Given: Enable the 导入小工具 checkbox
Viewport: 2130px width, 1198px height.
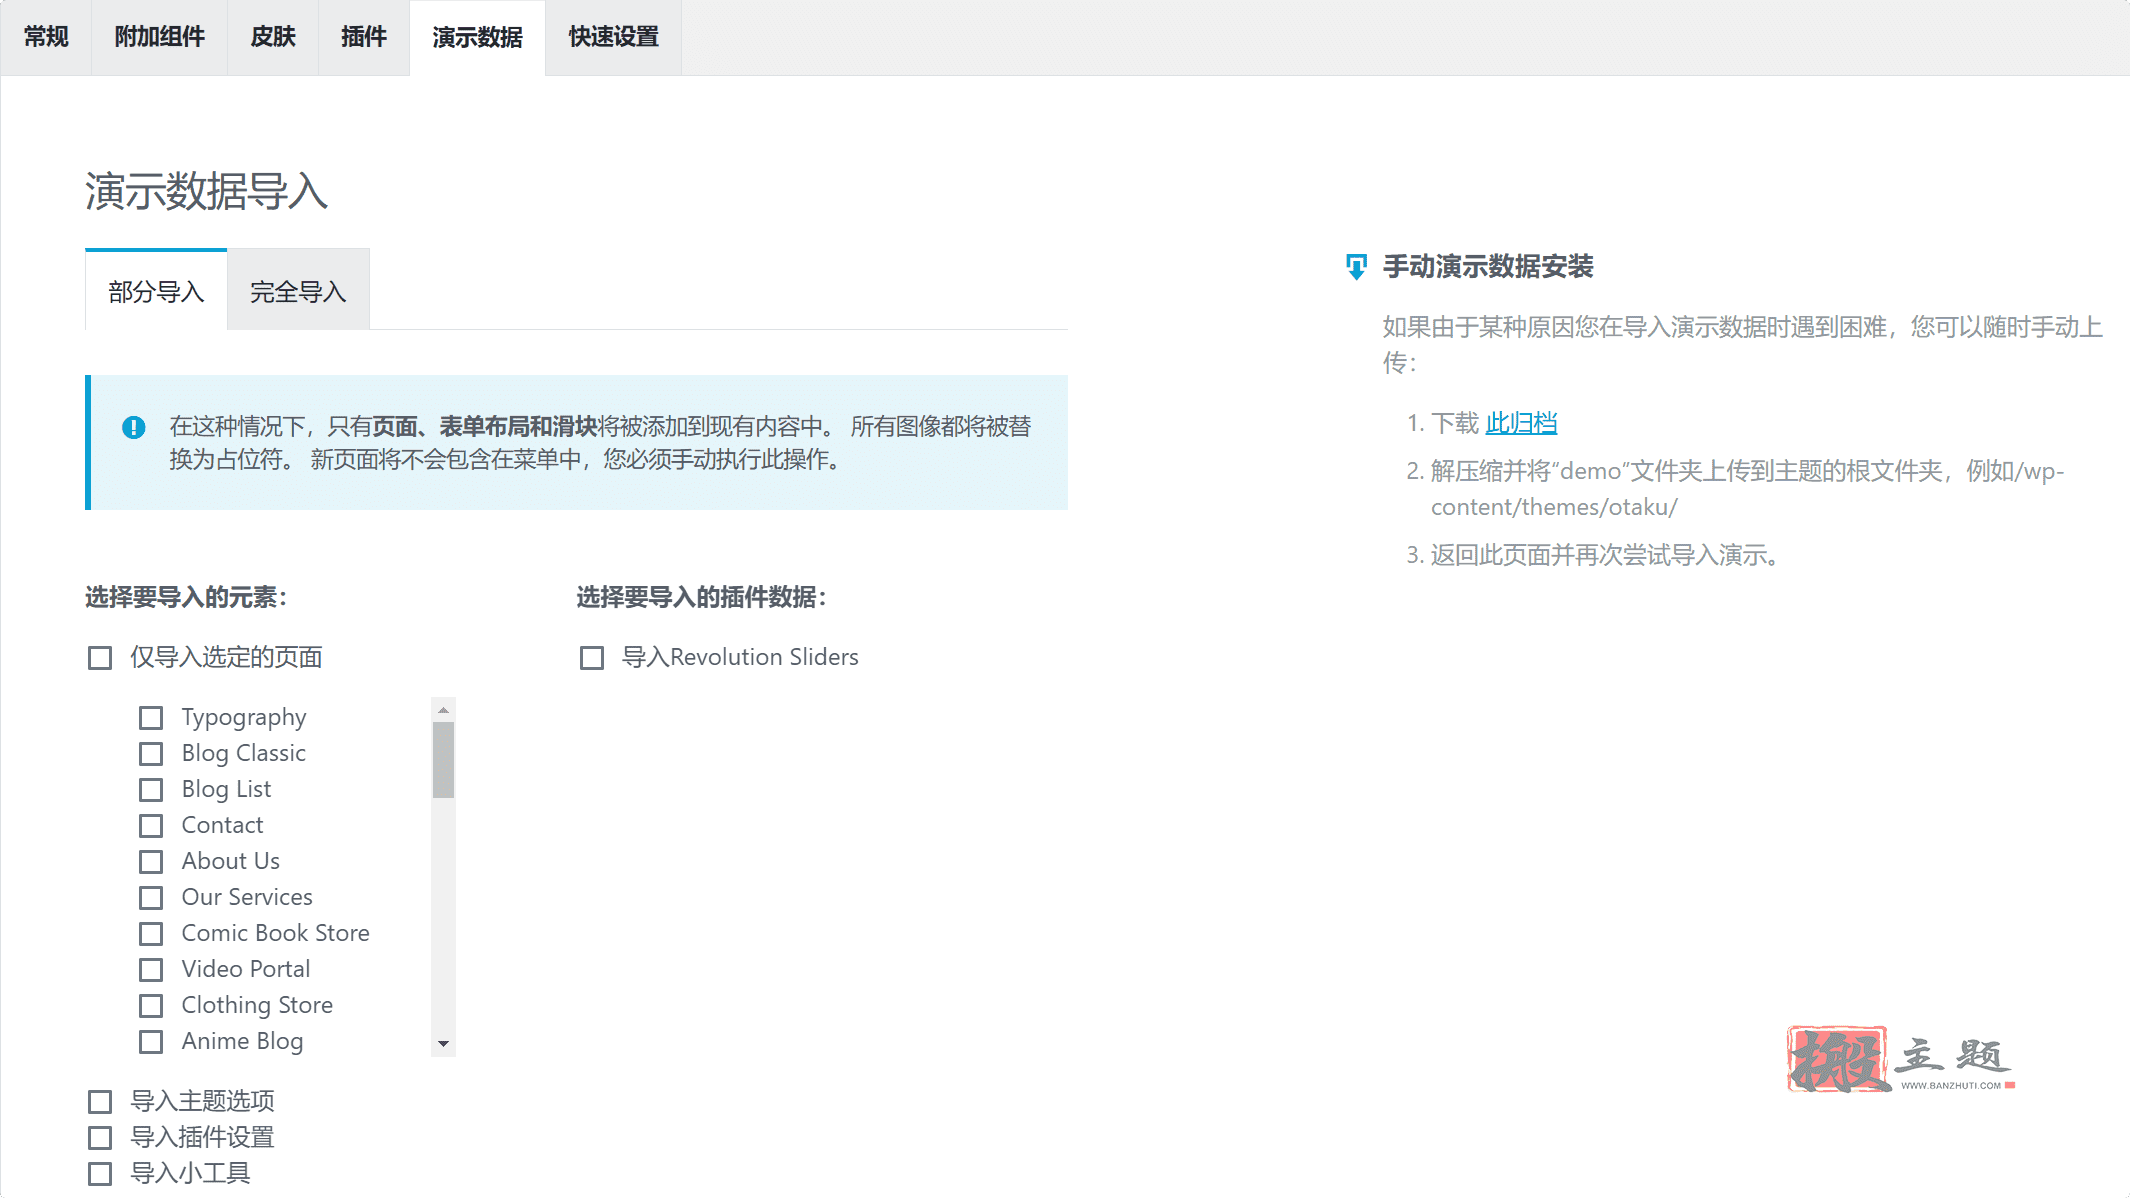Looking at the screenshot, I should pyautogui.click(x=100, y=1174).
